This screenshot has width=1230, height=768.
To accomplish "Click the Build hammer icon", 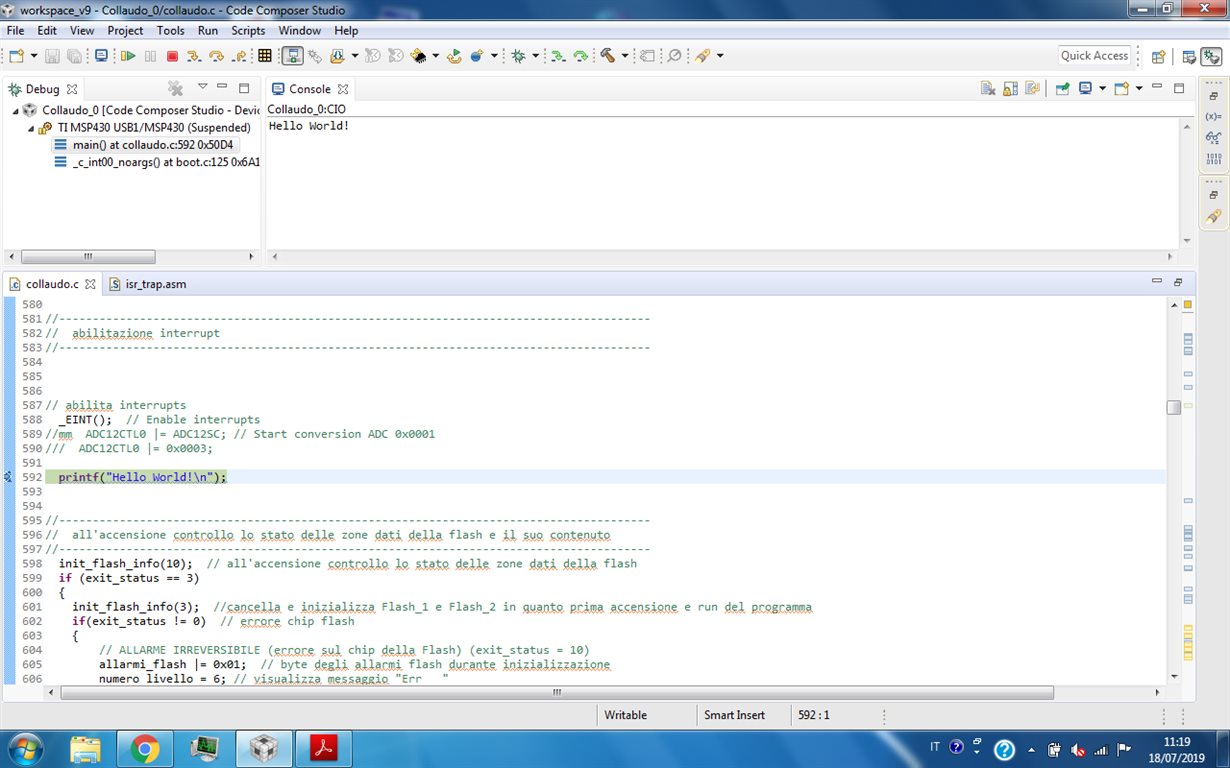I will point(607,56).
